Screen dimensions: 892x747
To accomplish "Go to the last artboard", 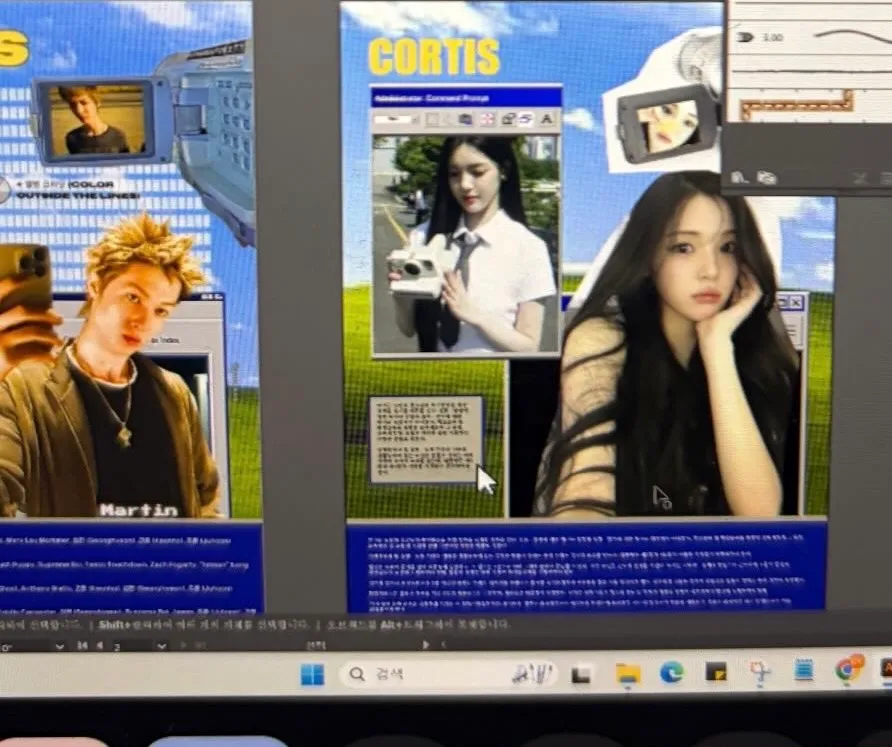I will pyautogui.click(x=200, y=646).
